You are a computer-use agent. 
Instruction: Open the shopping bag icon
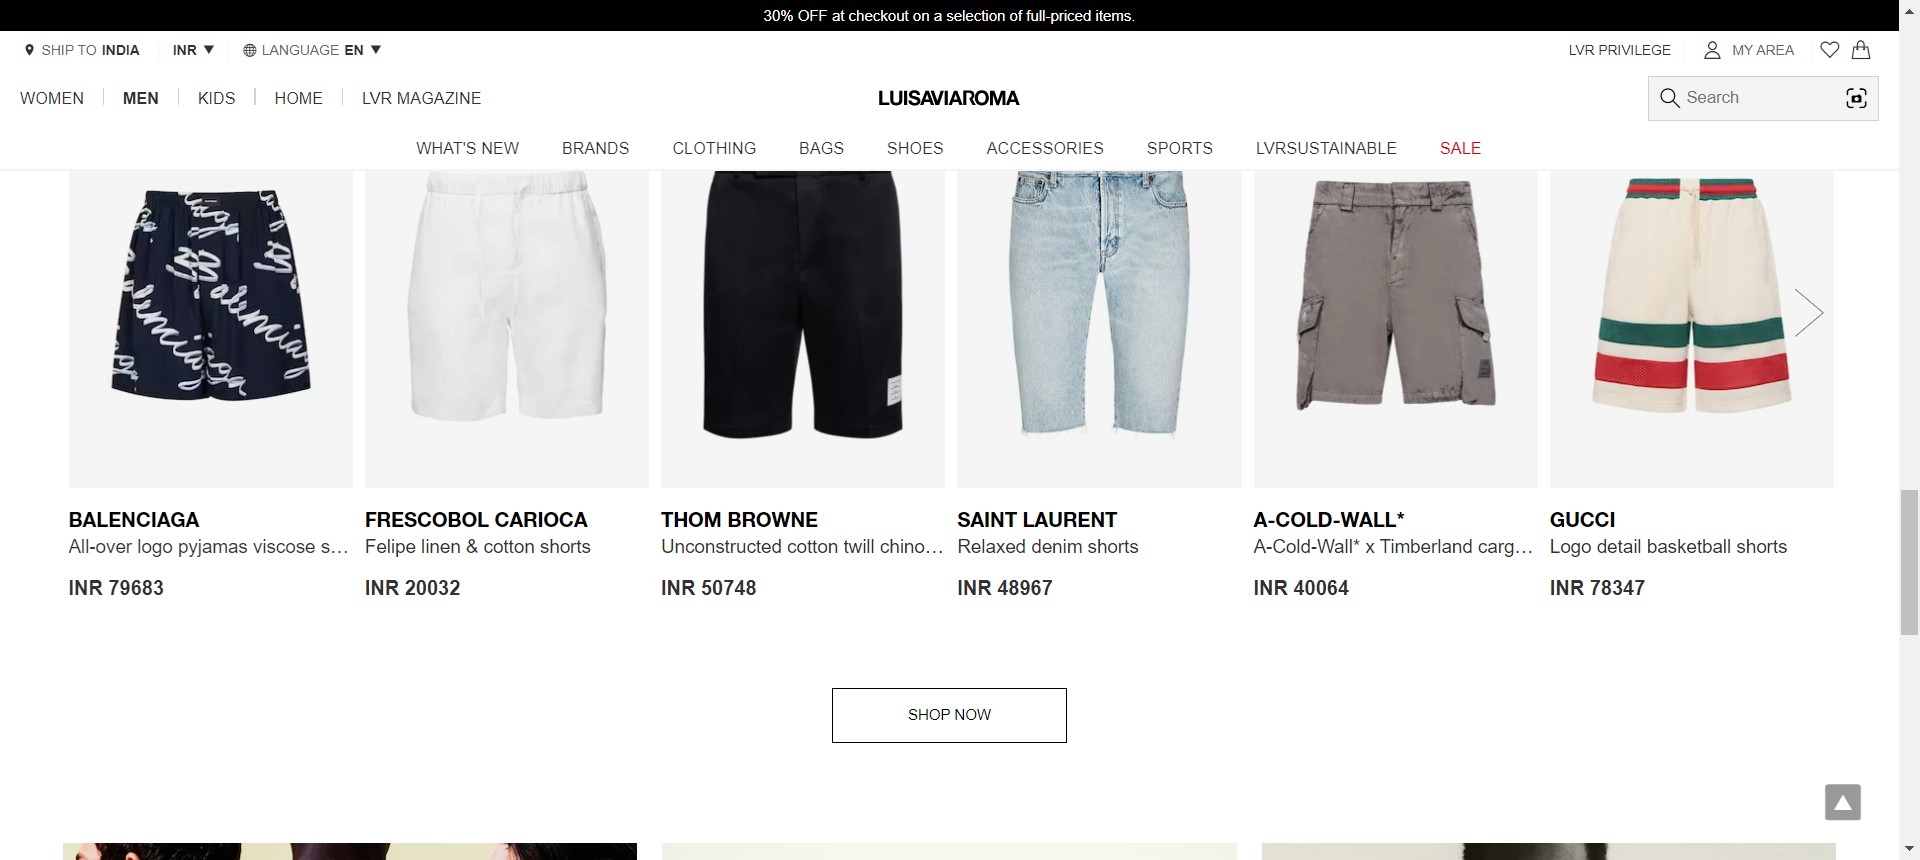click(1861, 50)
